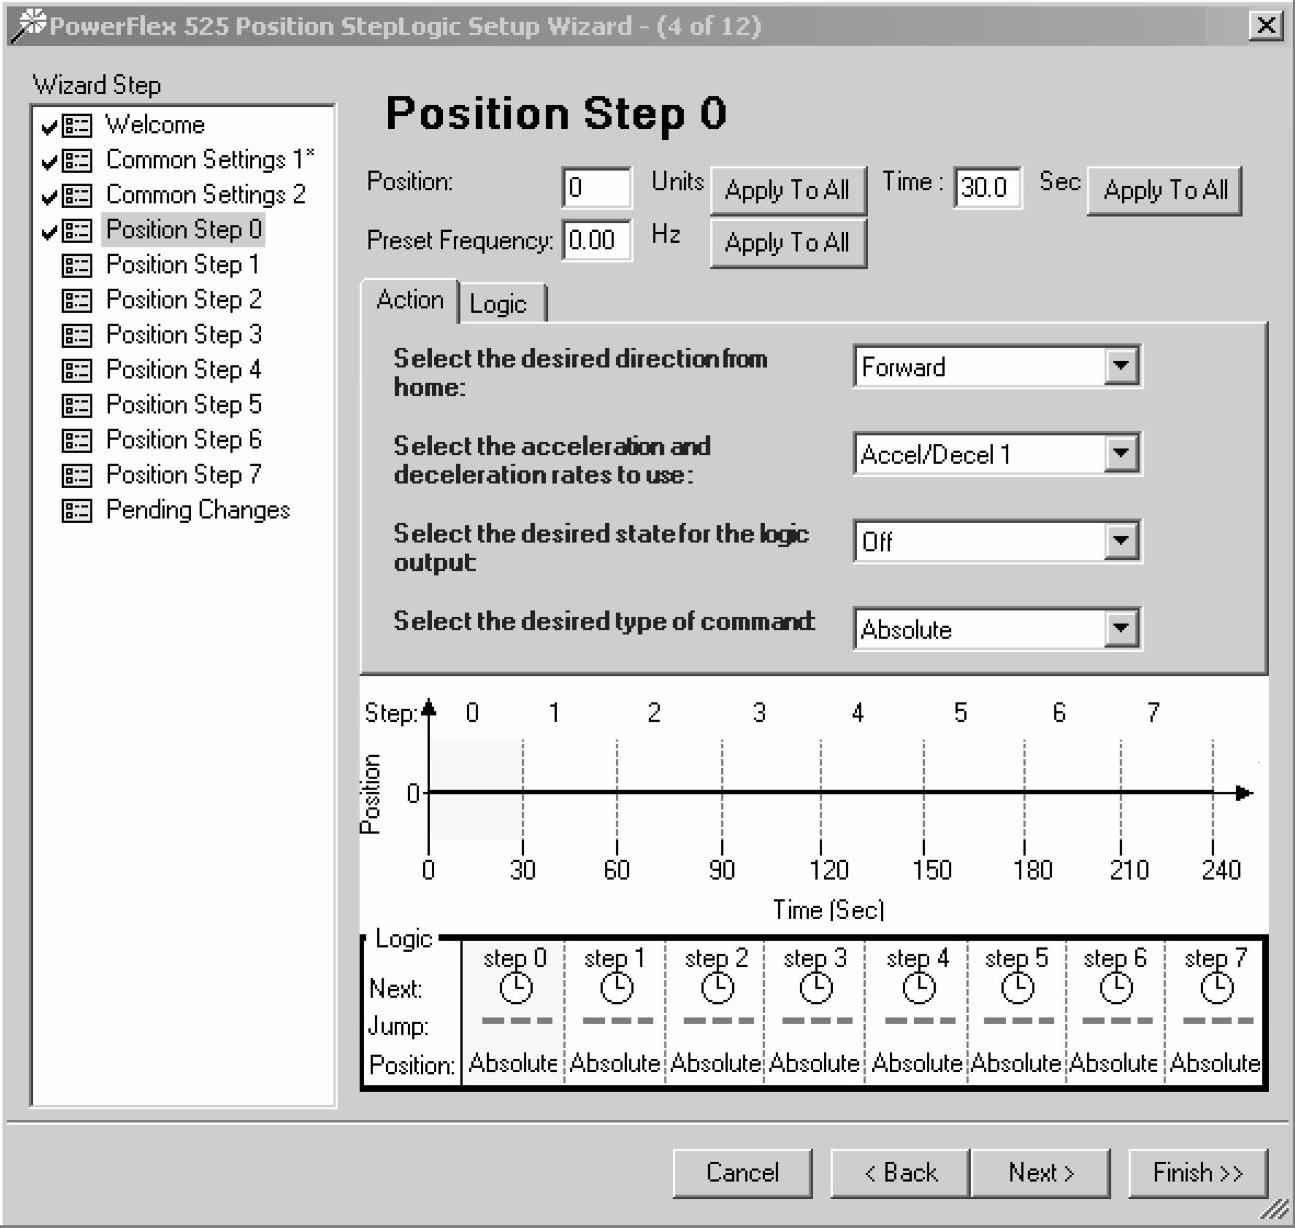Viewport: 1295px width, 1228px height.
Task: Click Apply To All next to Time
Action: (x=1165, y=190)
